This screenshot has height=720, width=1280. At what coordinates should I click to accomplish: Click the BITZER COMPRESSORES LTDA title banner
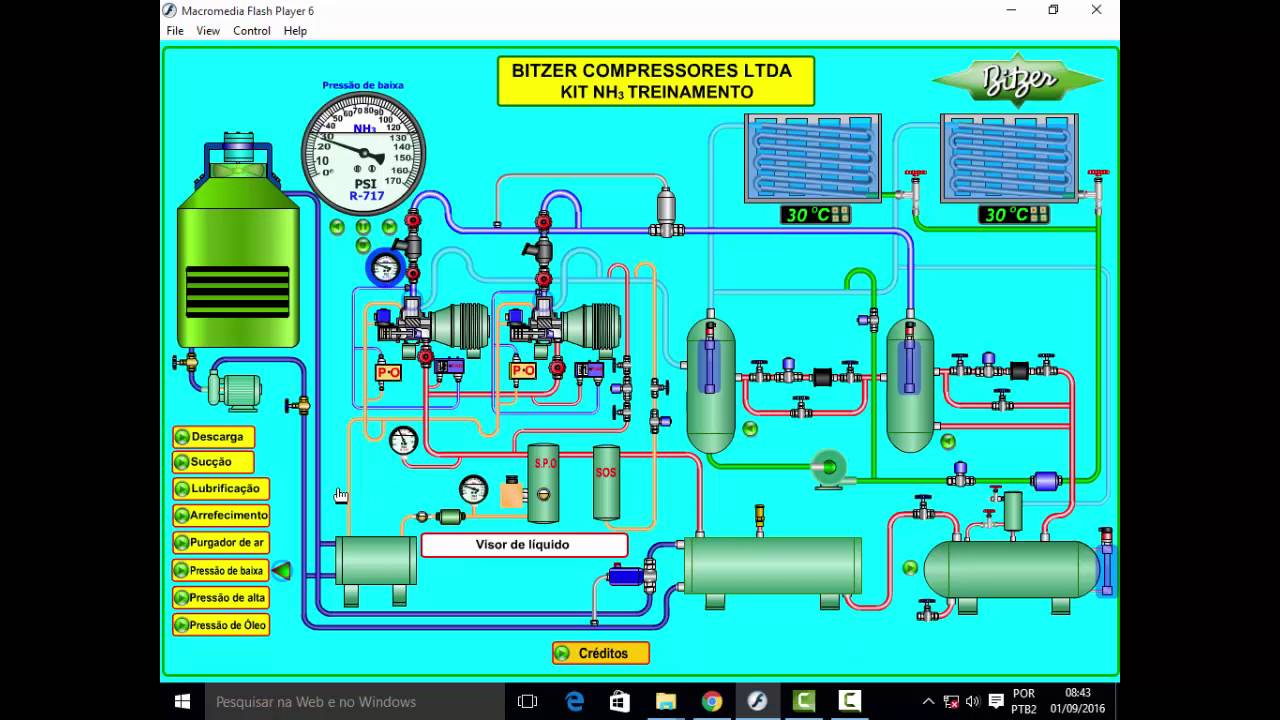coord(656,81)
